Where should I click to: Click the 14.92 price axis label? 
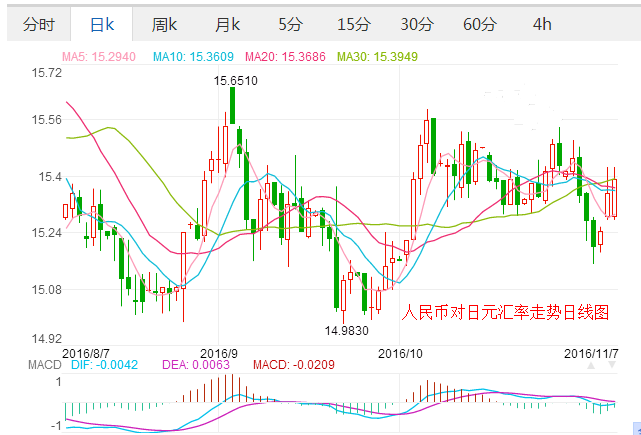click(47, 339)
